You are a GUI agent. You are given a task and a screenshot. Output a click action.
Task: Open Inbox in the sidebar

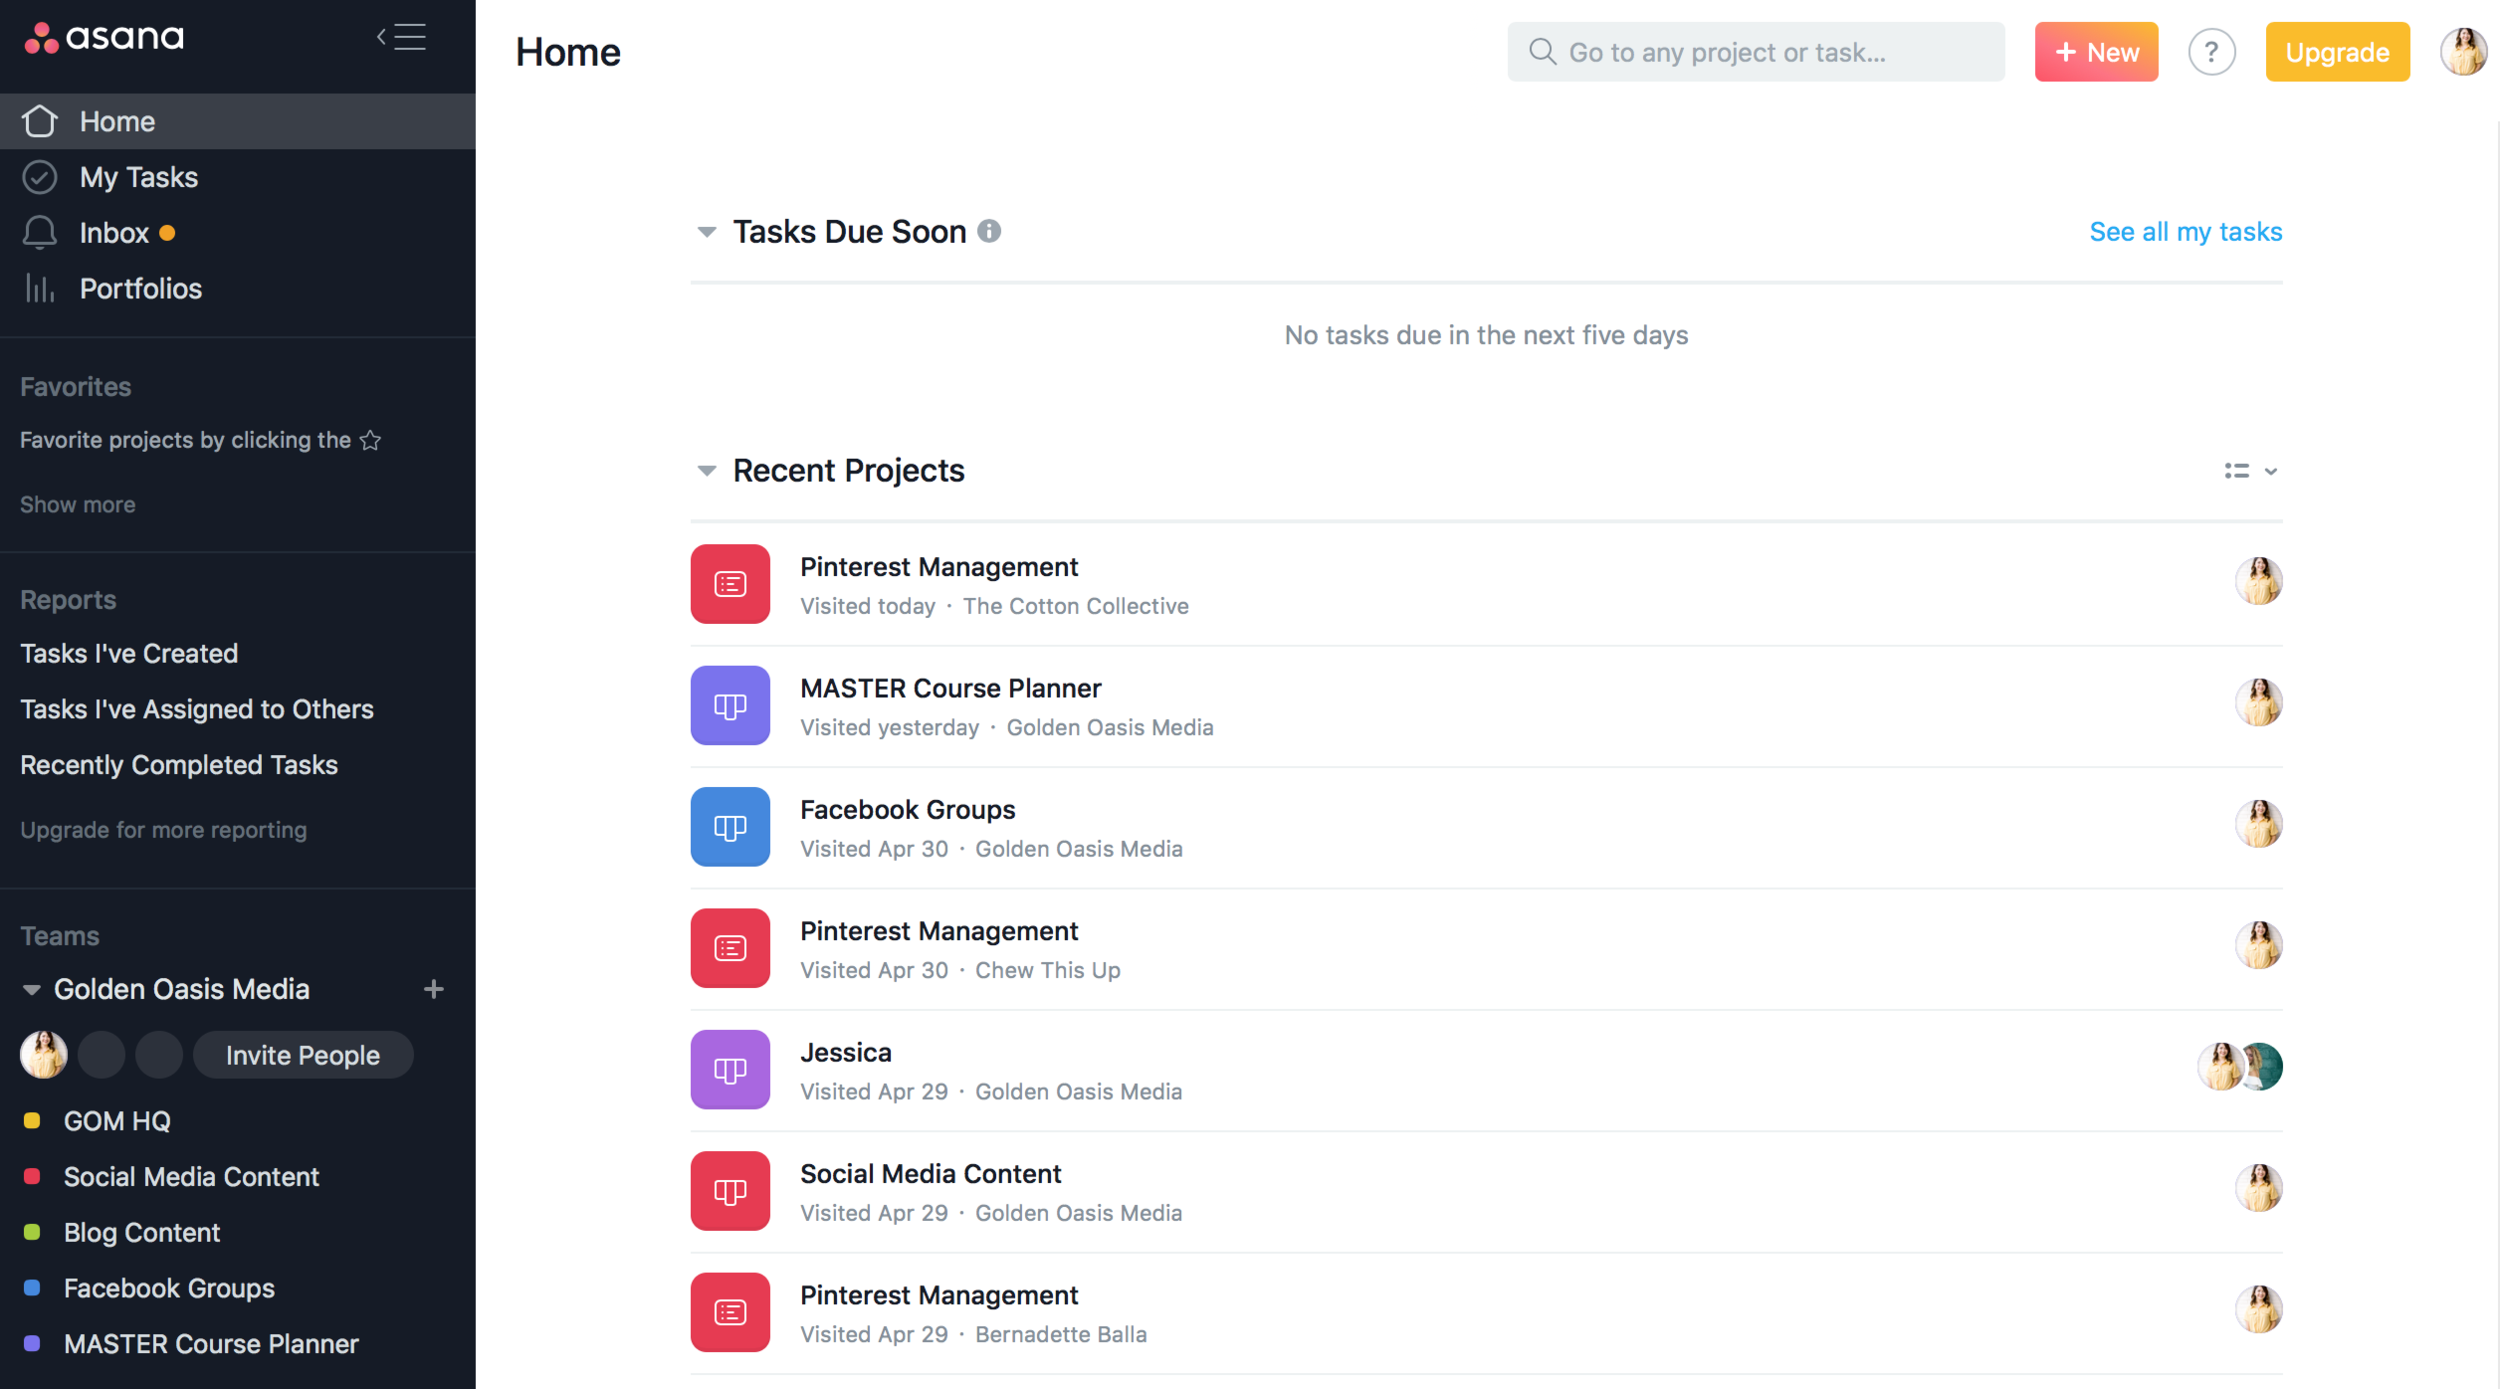(237, 233)
